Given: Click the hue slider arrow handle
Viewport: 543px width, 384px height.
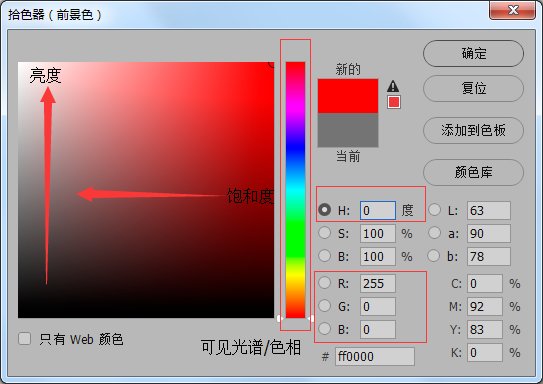Looking at the screenshot, I should pyautogui.click(x=280, y=318).
